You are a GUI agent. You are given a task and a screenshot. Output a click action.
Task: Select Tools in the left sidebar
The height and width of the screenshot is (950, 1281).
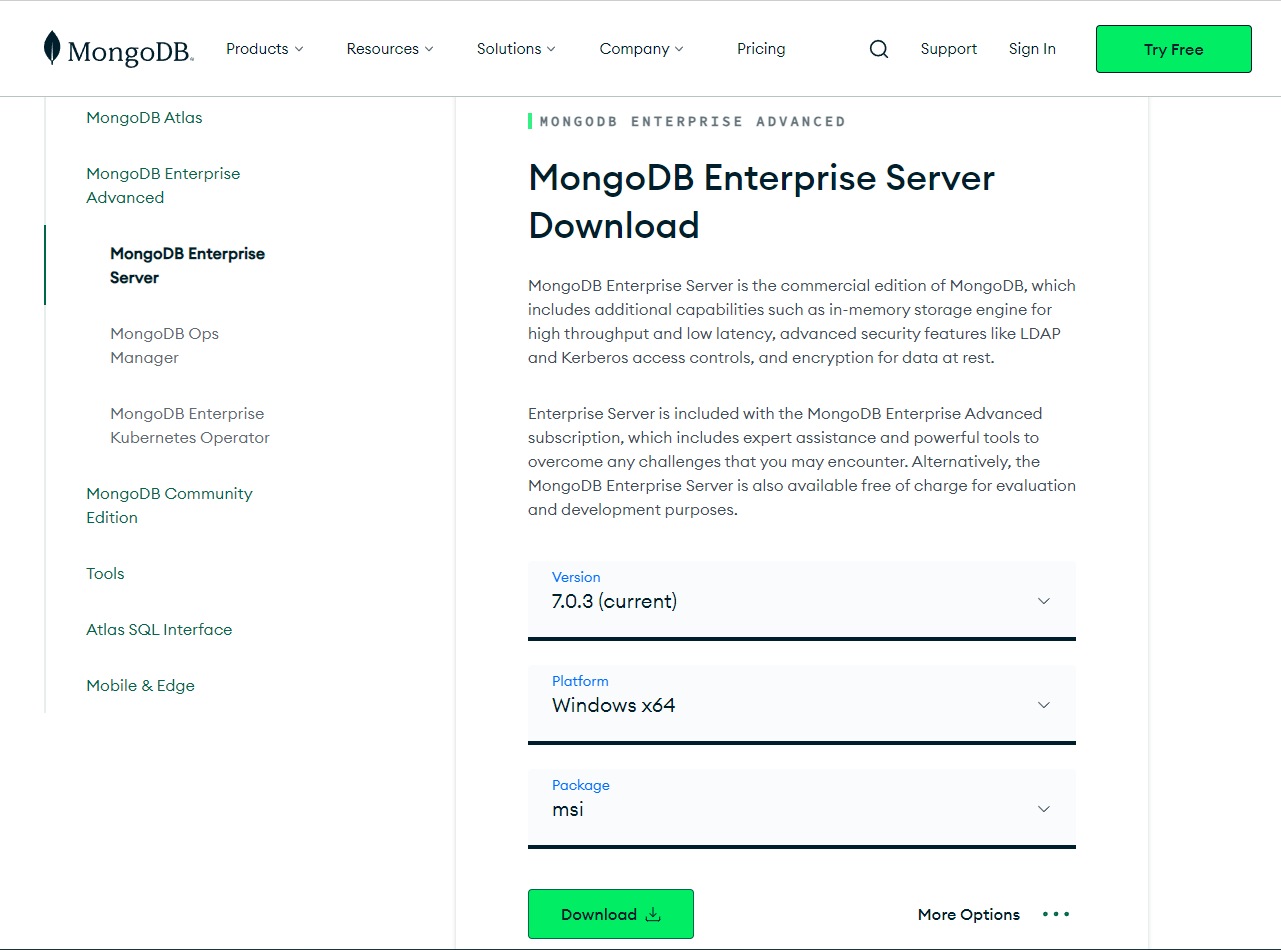tap(105, 573)
